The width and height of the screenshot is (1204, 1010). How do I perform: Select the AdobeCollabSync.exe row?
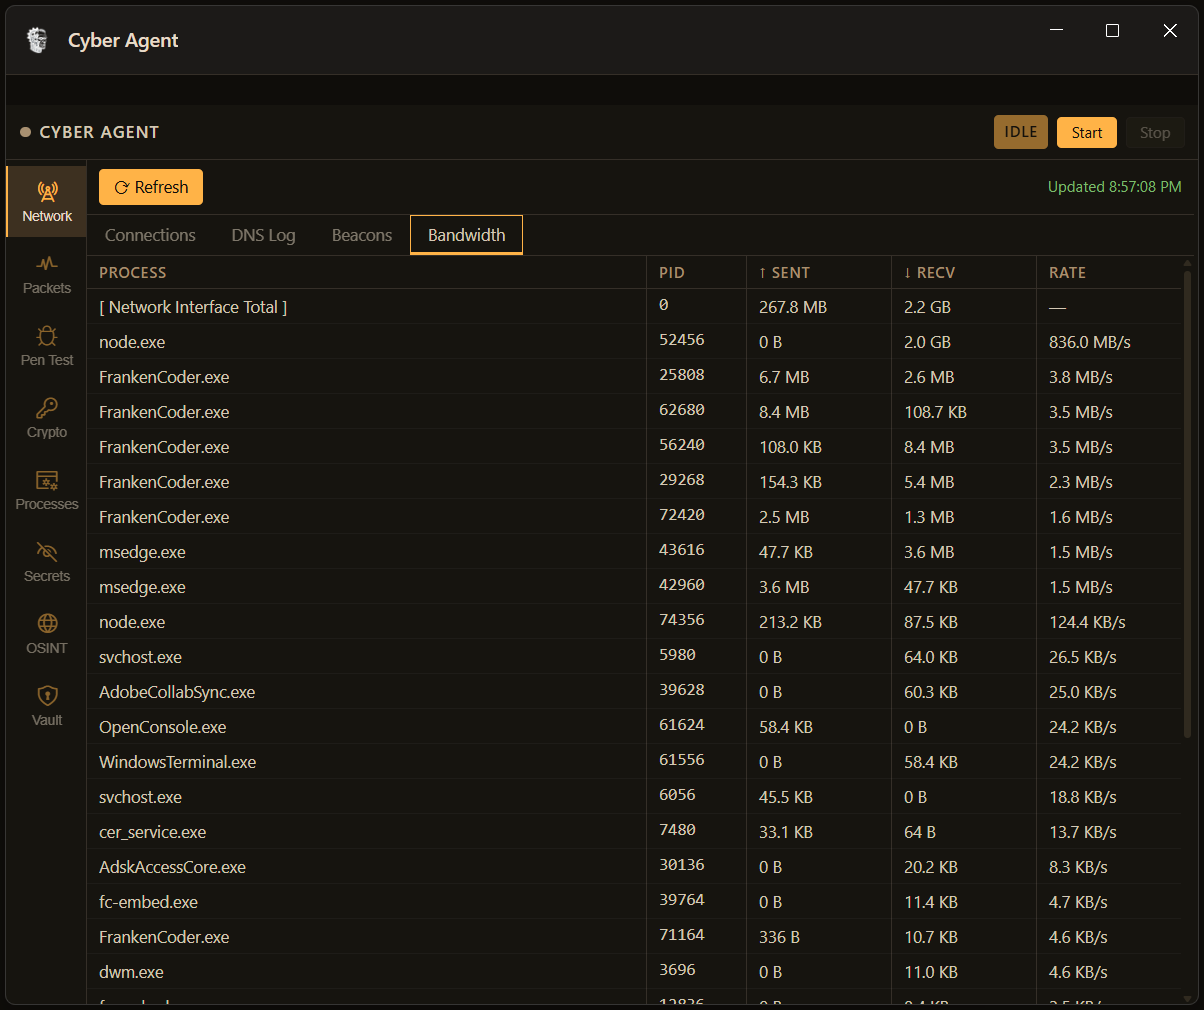[x=634, y=692]
